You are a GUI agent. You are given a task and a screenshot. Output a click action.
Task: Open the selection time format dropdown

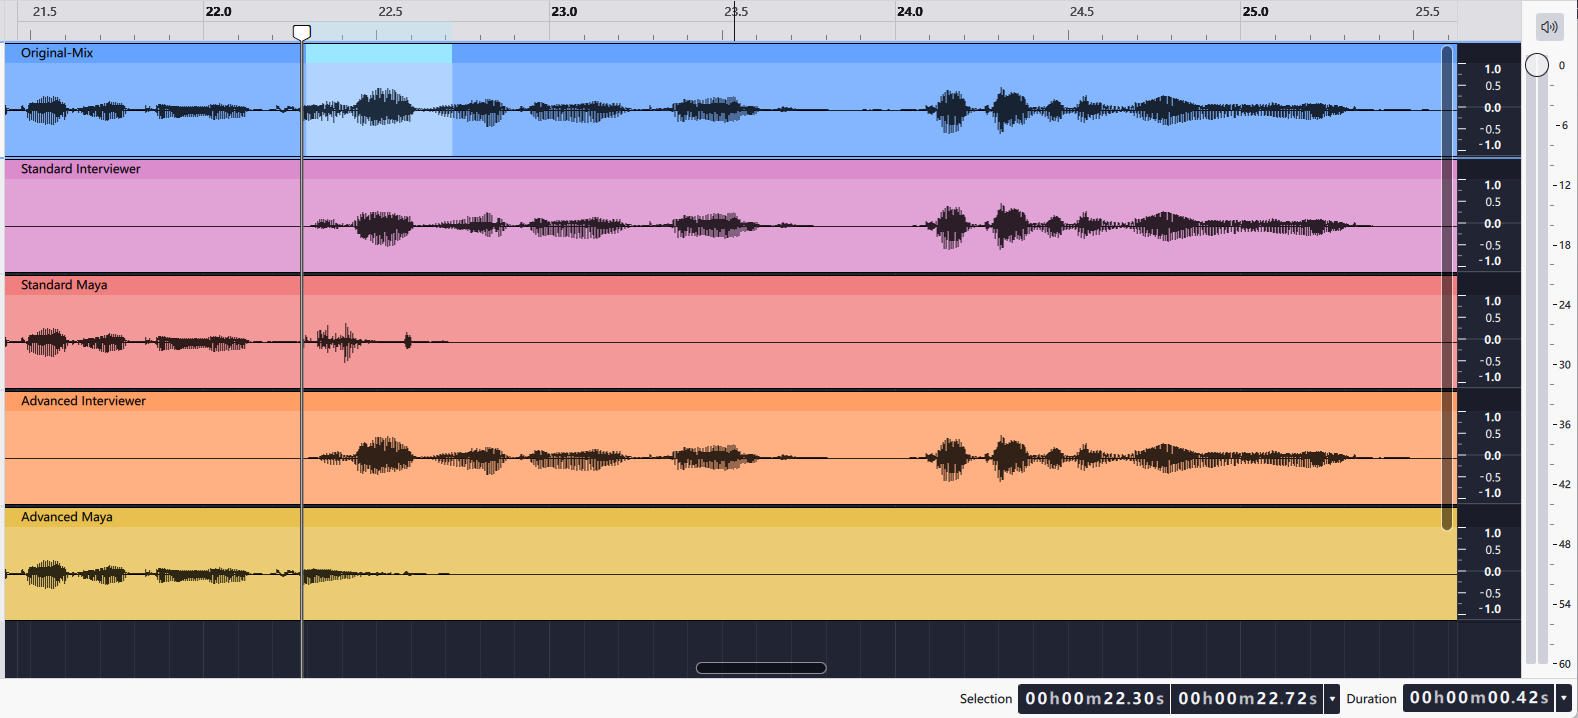pos(1332,698)
